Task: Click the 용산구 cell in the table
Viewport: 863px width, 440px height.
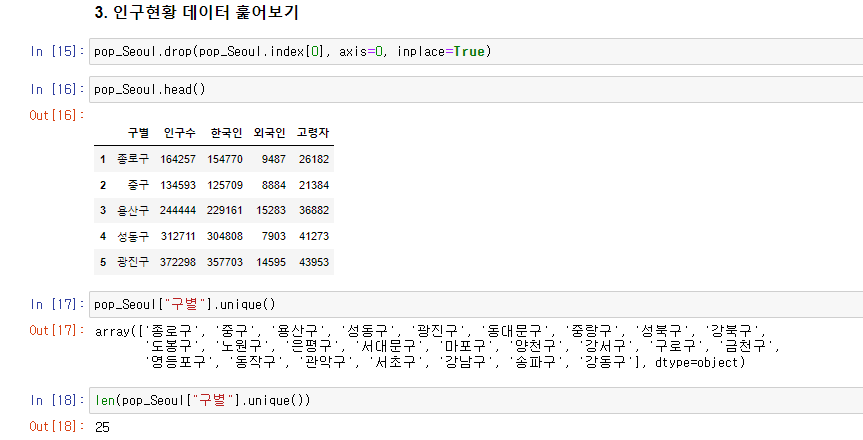Action: (x=133, y=210)
